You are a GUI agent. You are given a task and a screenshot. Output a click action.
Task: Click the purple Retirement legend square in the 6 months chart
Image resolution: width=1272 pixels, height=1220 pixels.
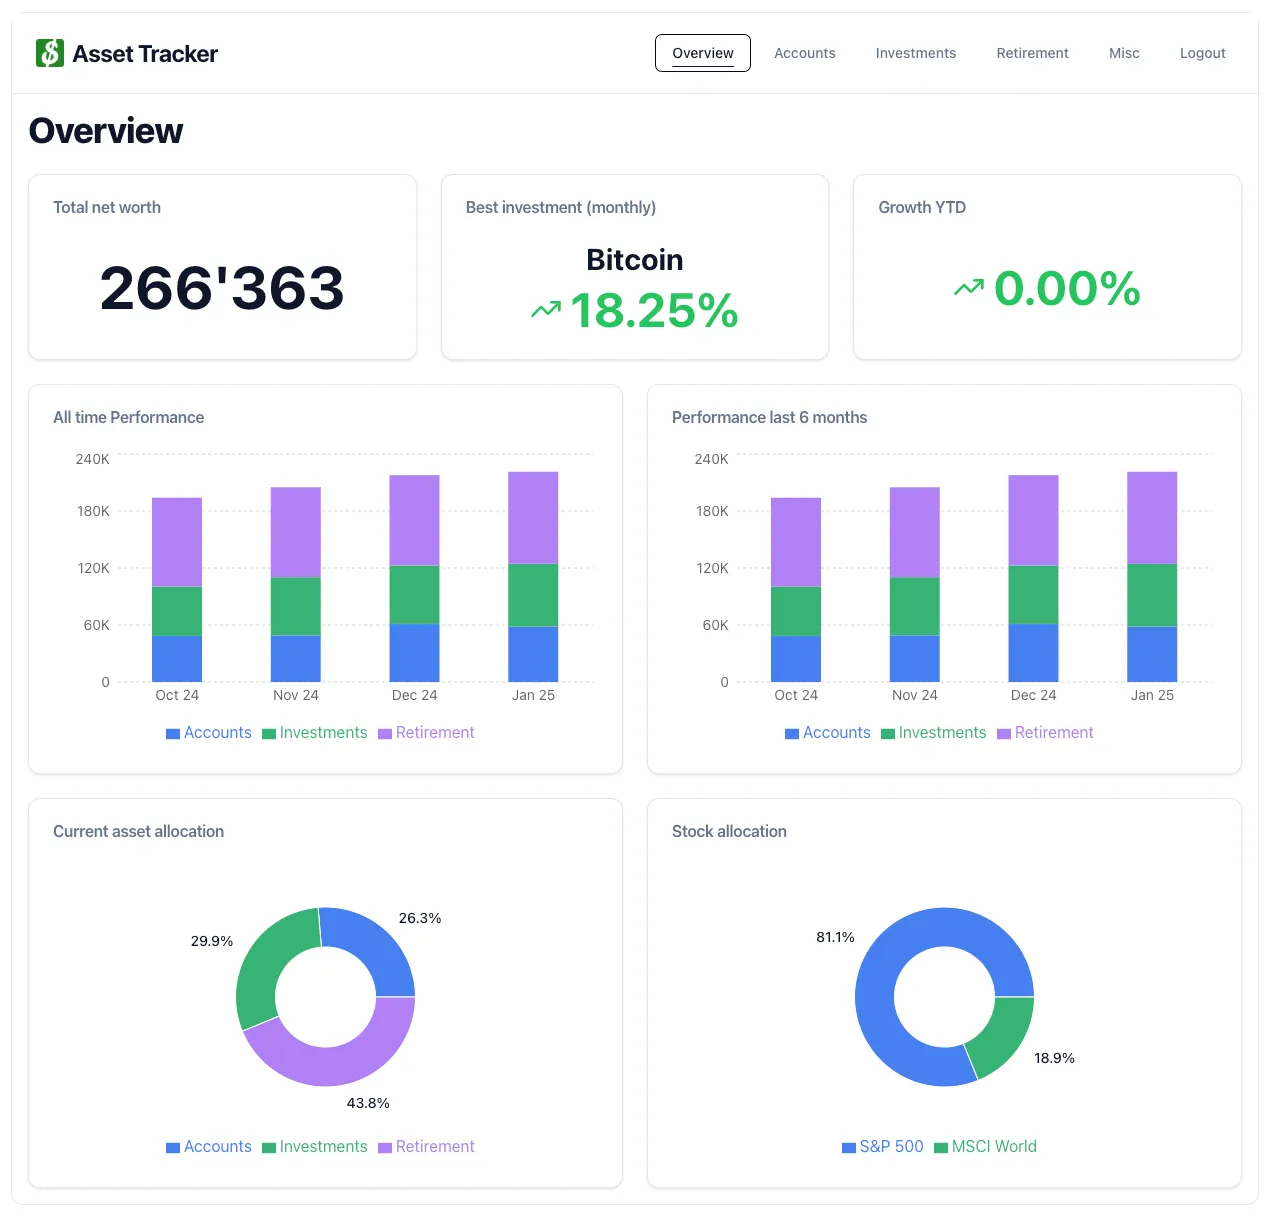coord(1002,733)
